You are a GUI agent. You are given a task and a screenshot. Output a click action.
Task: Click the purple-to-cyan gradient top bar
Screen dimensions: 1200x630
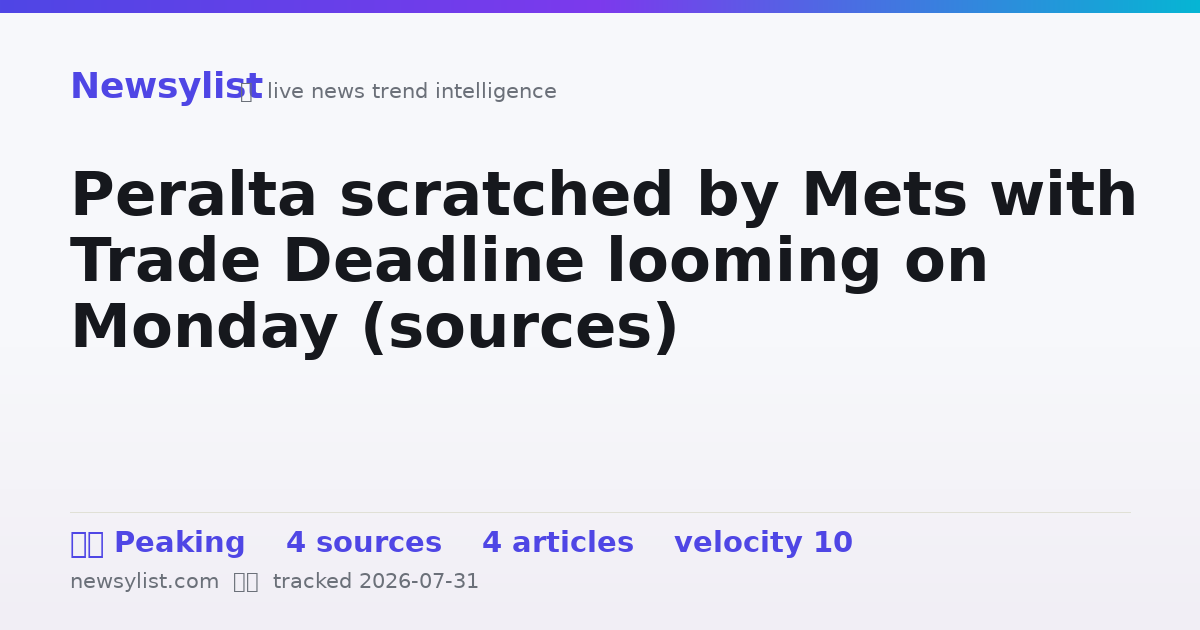click(x=600, y=6)
